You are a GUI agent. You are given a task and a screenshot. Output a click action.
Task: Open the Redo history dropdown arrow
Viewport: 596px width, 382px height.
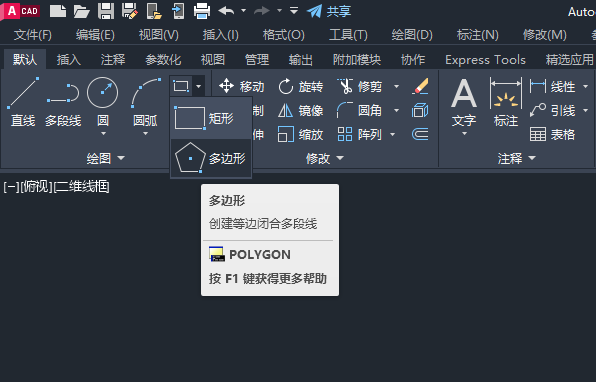tap(279, 11)
